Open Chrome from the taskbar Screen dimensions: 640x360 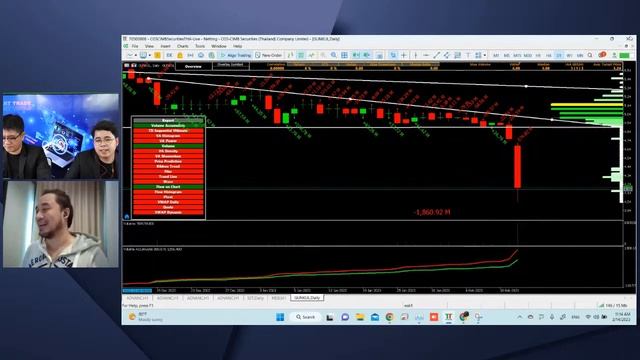tap(389, 317)
